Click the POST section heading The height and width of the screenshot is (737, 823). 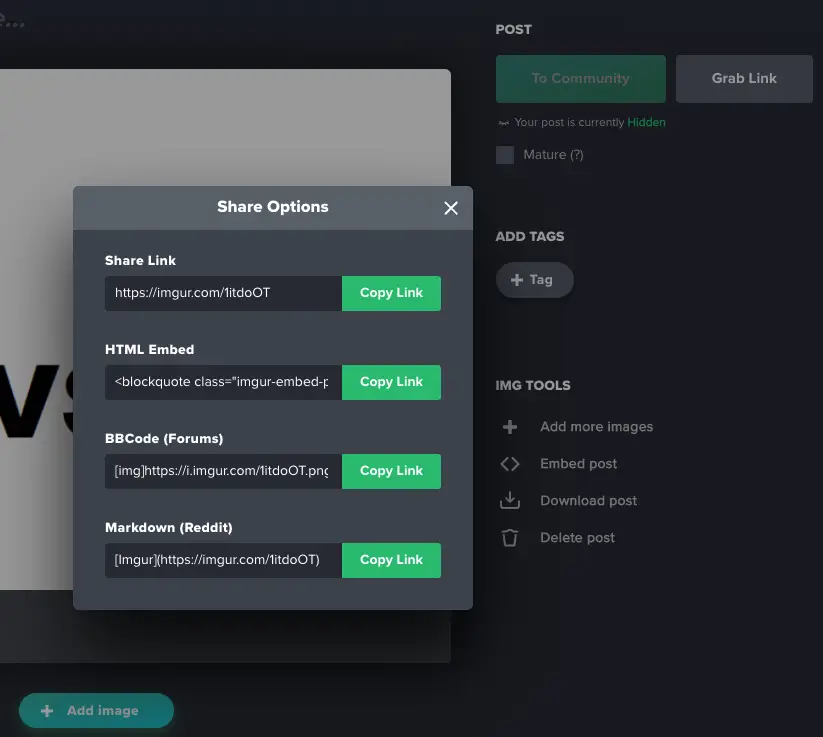[x=513, y=29]
